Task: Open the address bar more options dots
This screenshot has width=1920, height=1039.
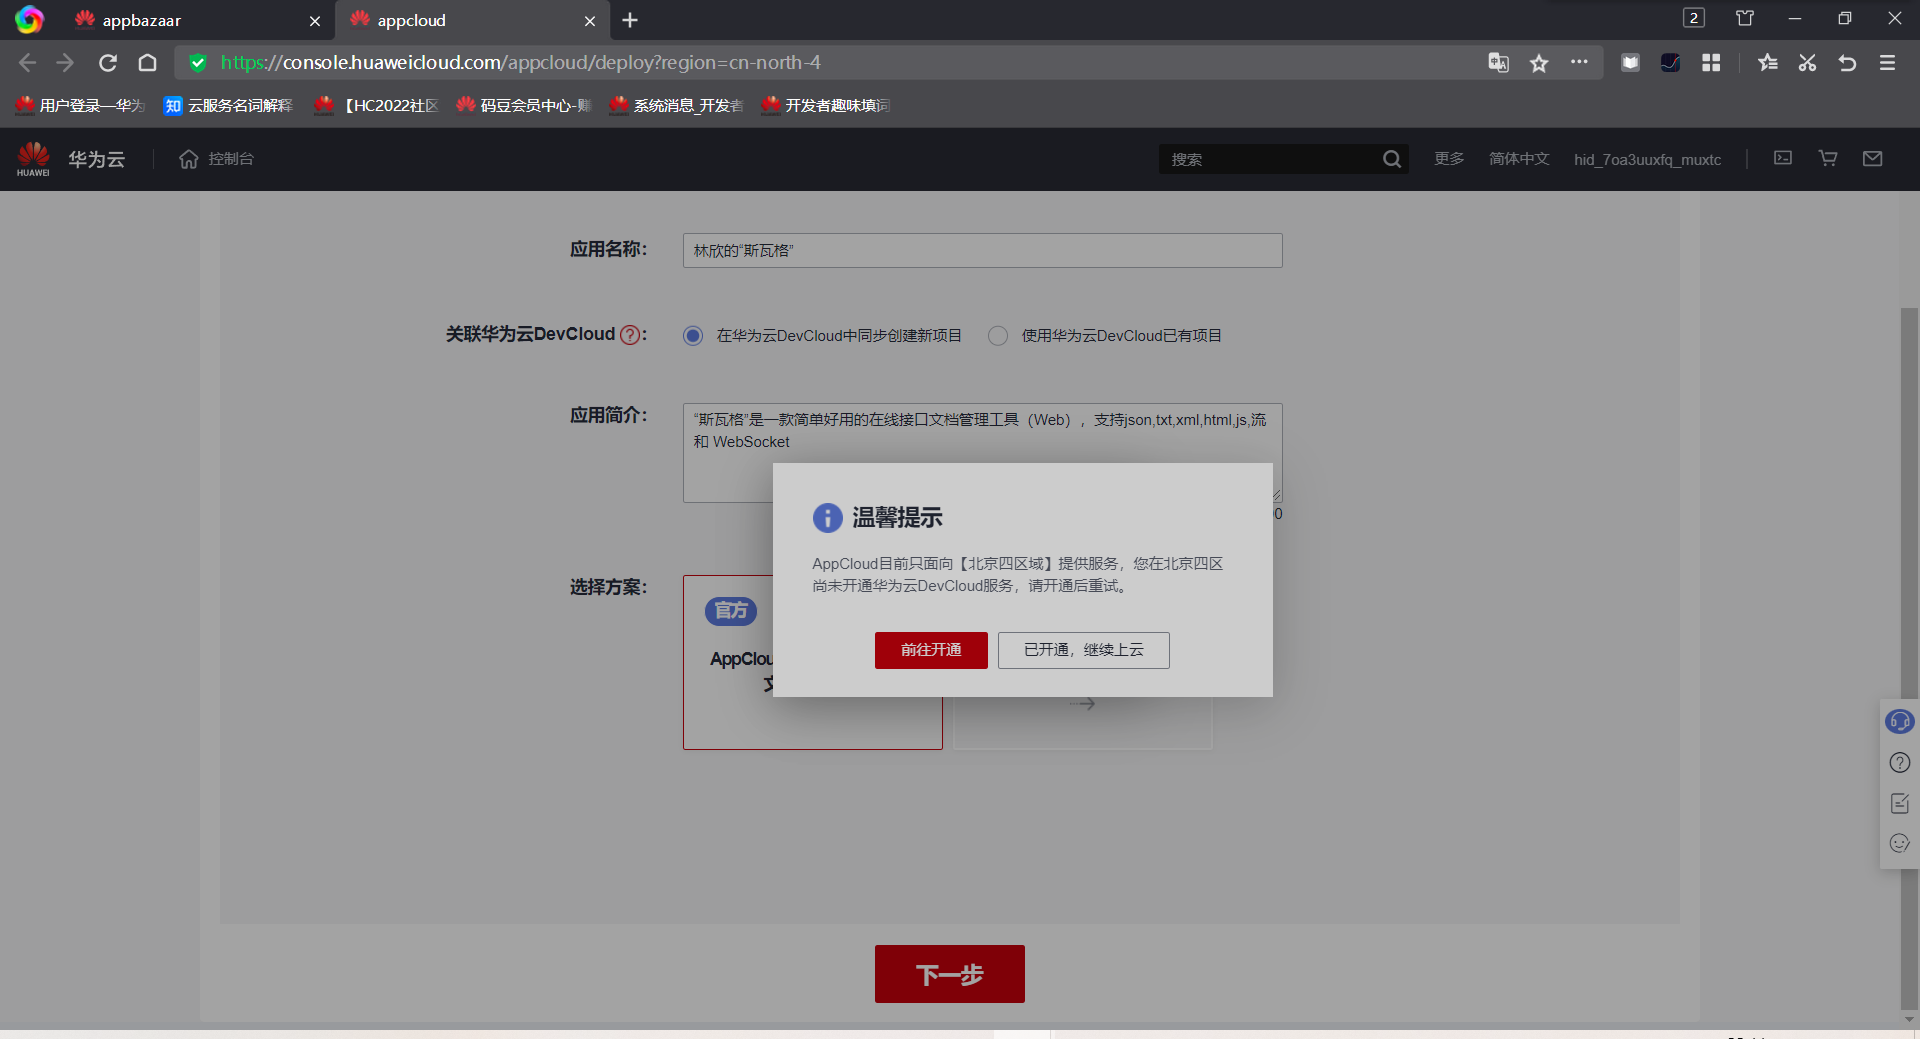Action: (1579, 62)
